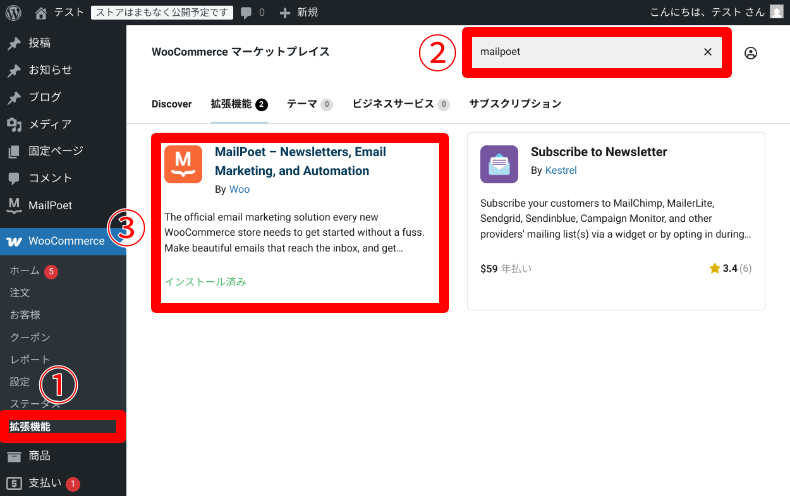This screenshot has height=496, width=790.
Task: Go to 設定 submenu
Action: click(x=20, y=382)
